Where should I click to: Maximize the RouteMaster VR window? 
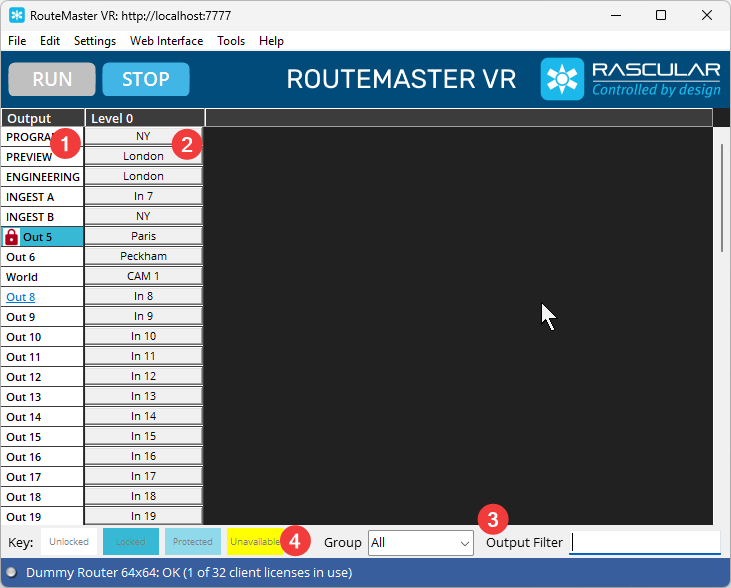[x=661, y=15]
